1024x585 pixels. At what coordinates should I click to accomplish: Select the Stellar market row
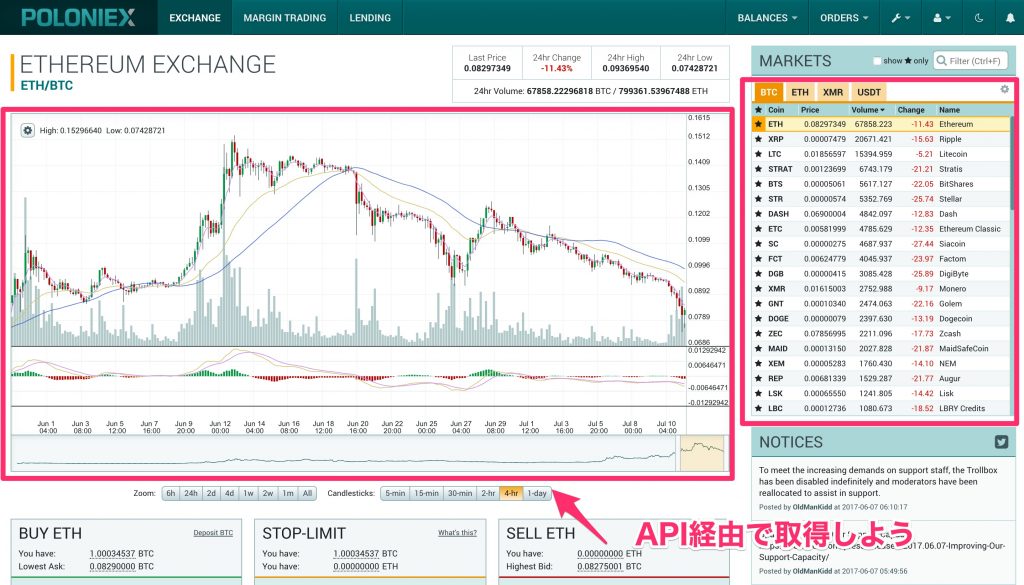(881, 199)
